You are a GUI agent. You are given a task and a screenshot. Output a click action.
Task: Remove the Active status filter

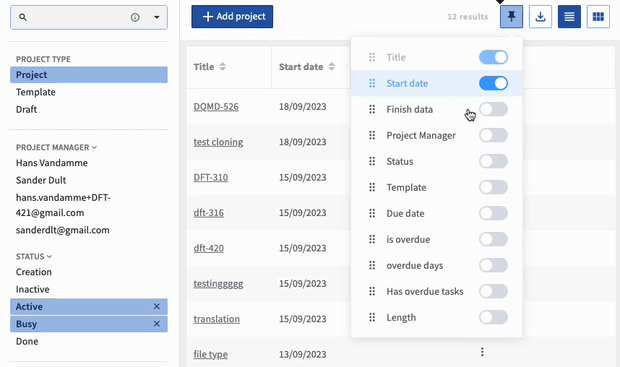pyautogui.click(x=157, y=306)
